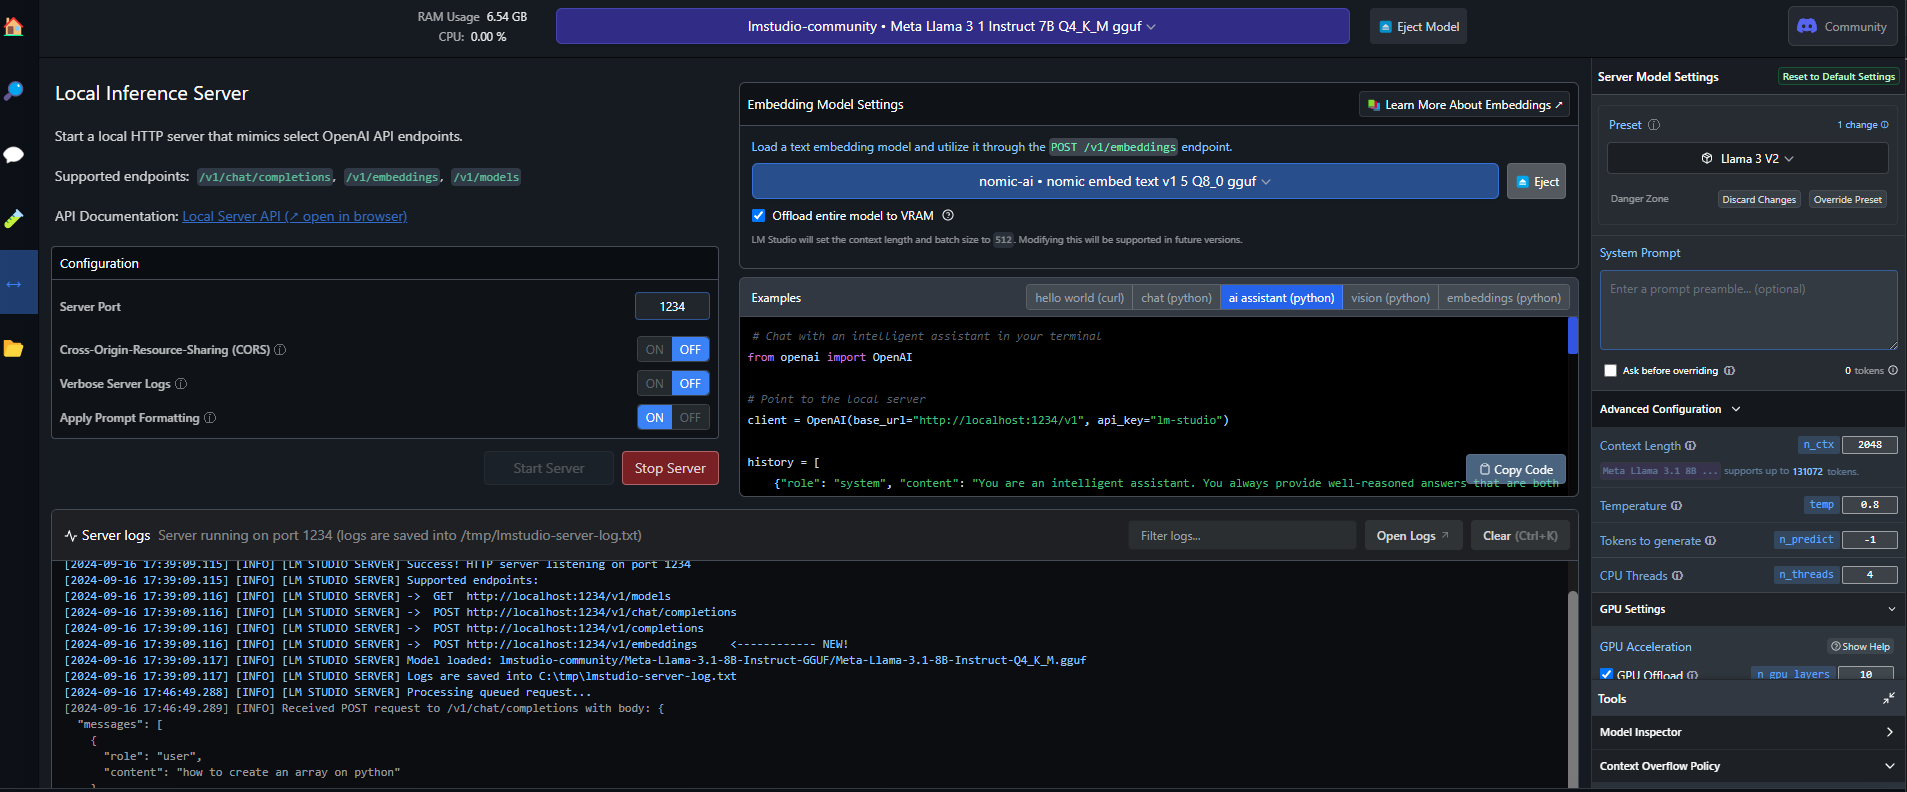Collapse the Advanced Configuration section
The height and width of the screenshot is (792, 1907).
(x=1736, y=409)
